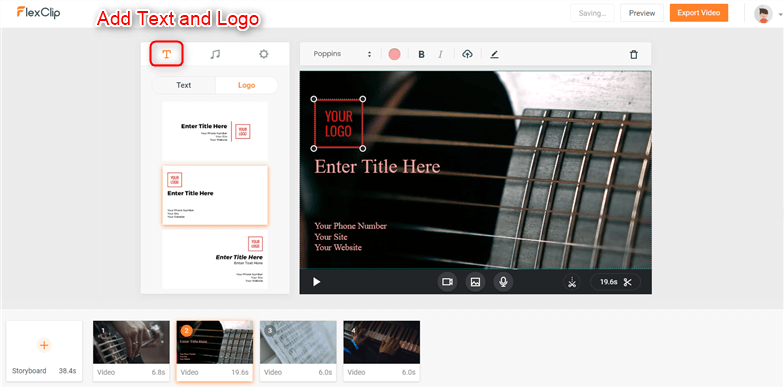The height and width of the screenshot is (388, 784).
Task: Switch to the Logo tab
Action: click(x=246, y=85)
